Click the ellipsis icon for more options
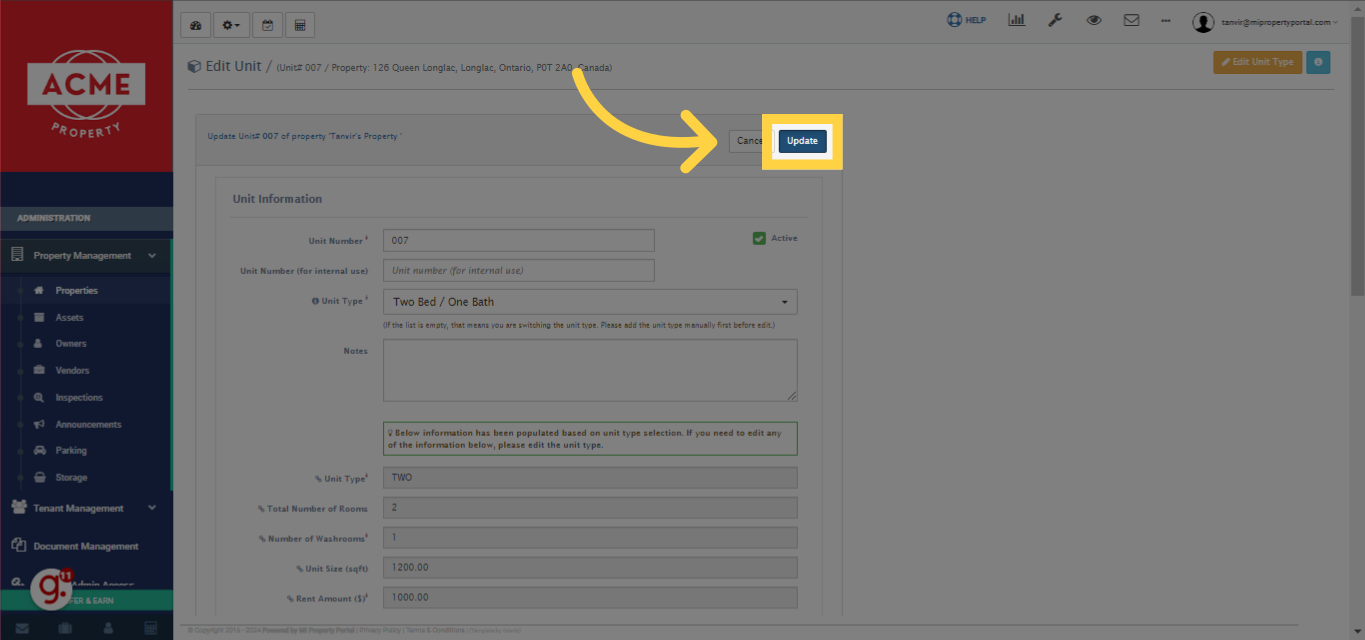 tap(1165, 19)
